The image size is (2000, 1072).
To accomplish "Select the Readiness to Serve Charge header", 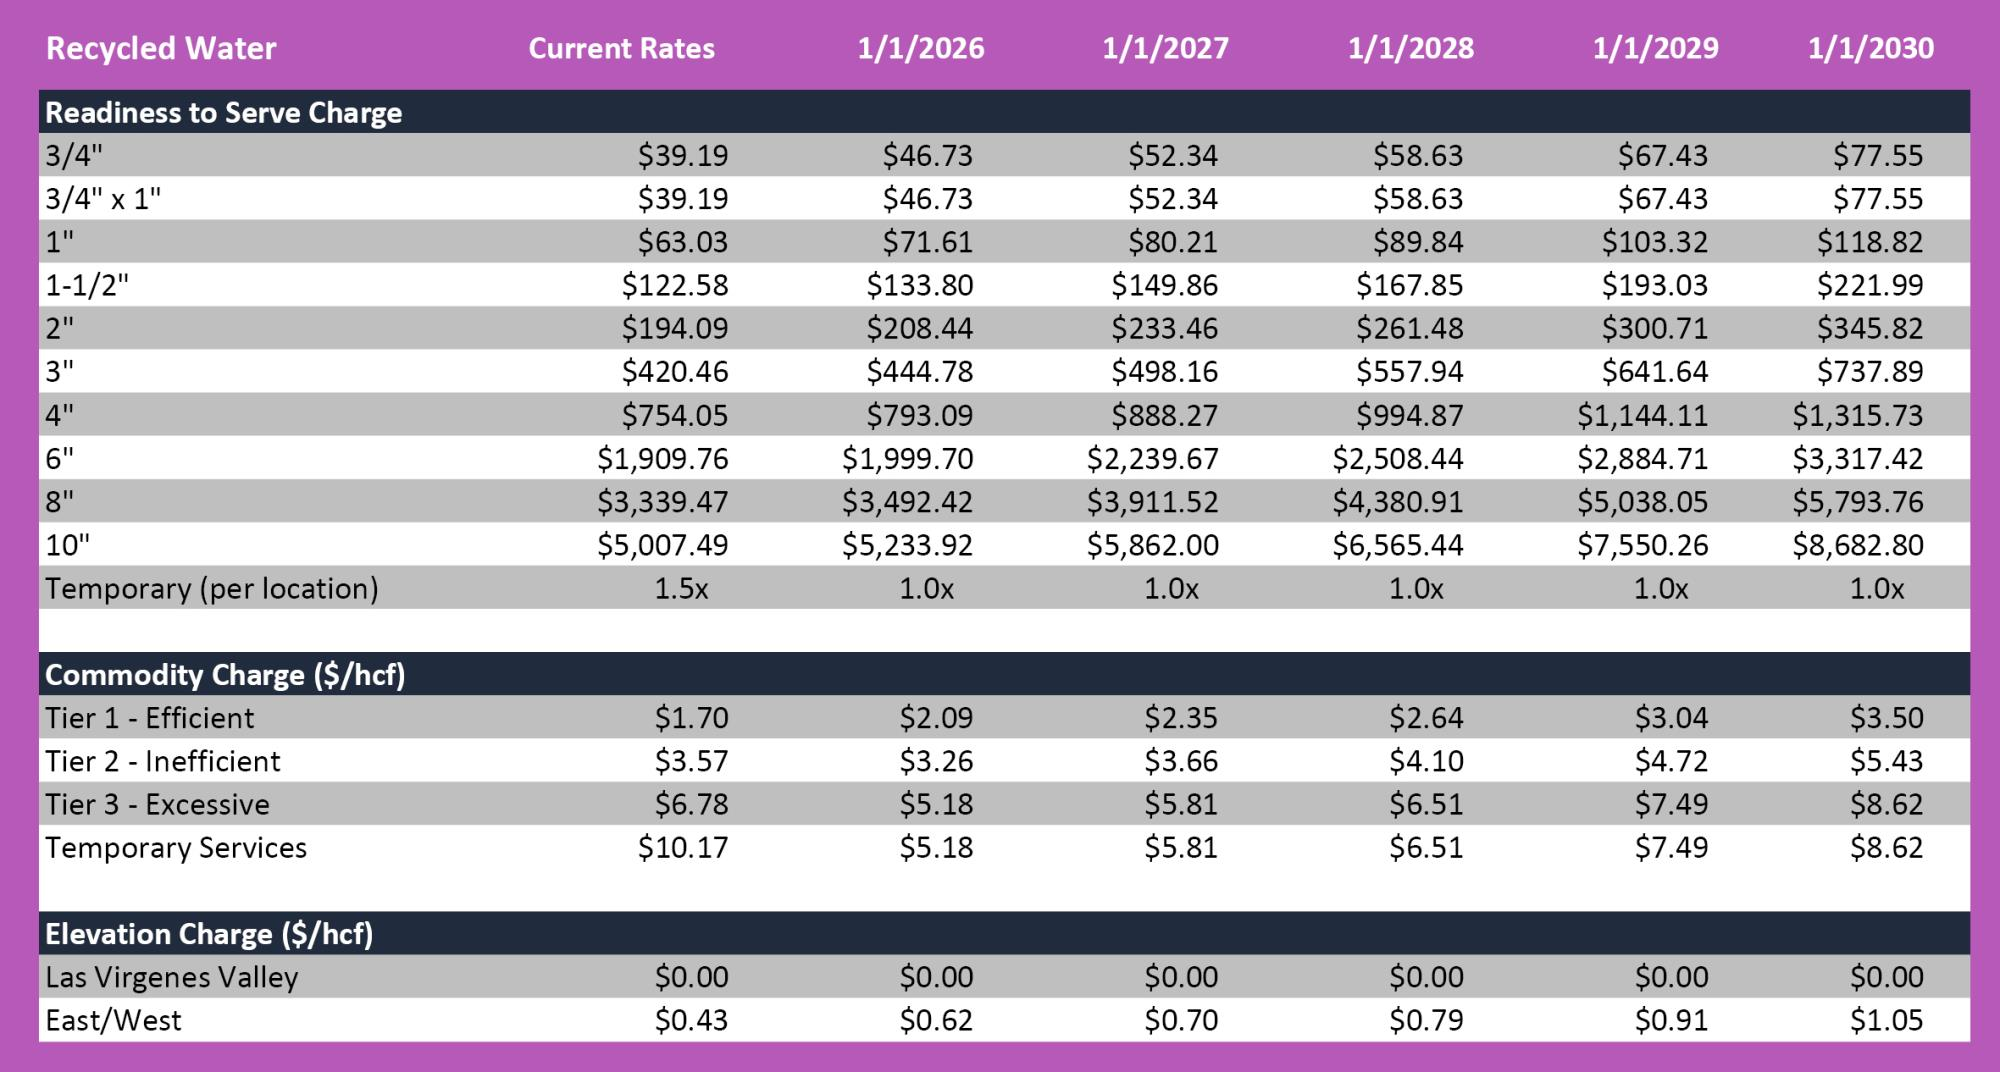I will coord(224,112).
